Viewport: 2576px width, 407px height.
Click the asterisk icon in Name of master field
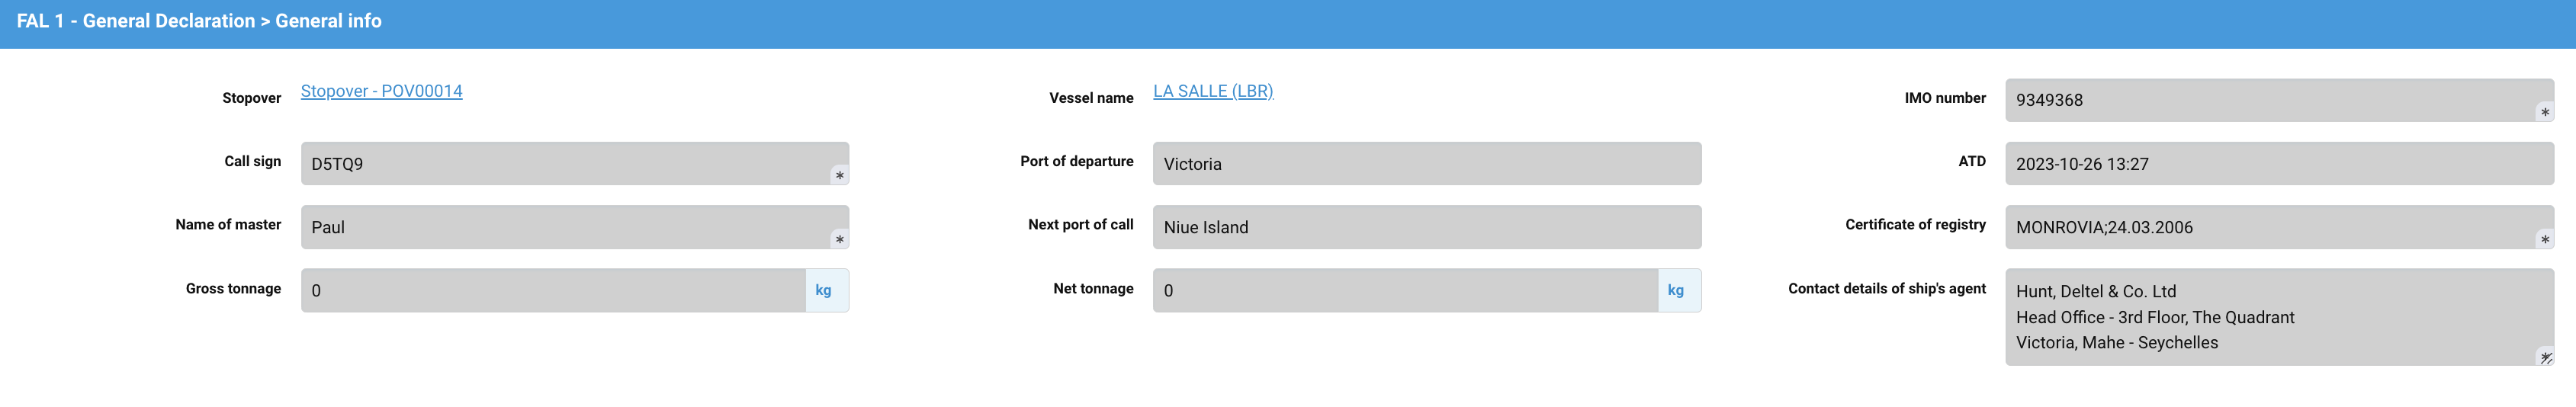(839, 239)
